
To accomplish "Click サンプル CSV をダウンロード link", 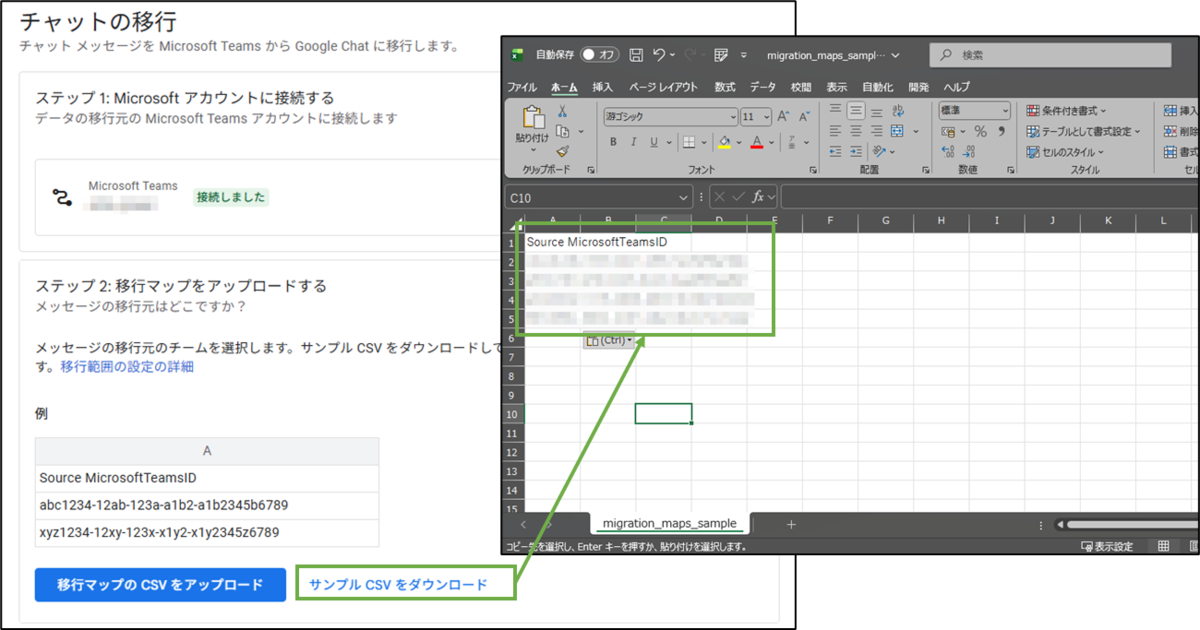I will [399, 585].
